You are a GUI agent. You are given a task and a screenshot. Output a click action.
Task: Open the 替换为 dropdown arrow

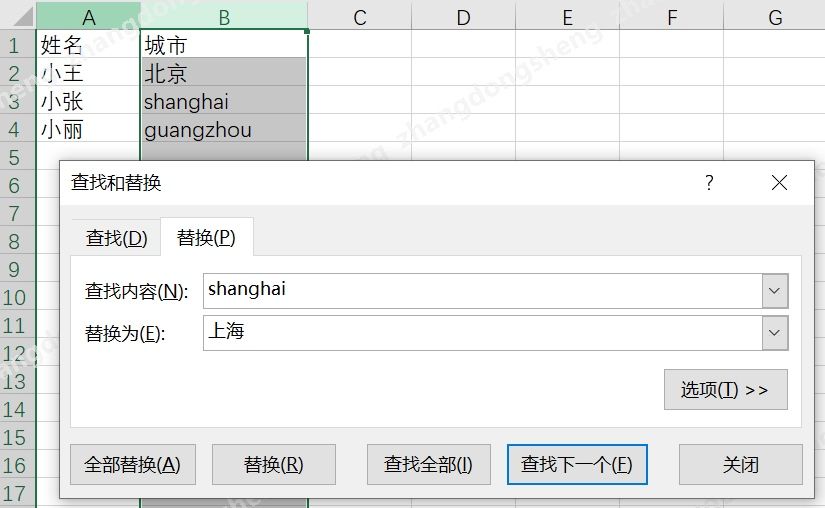[x=775, y=333]
